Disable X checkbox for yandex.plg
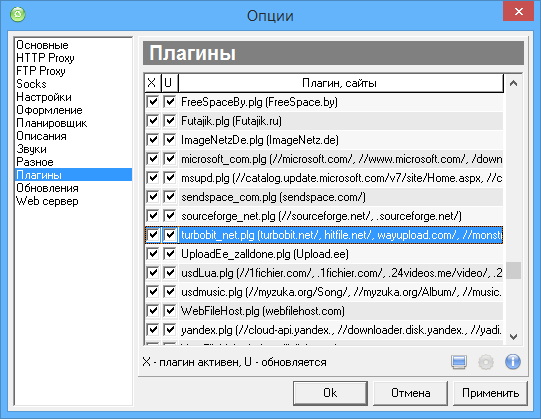 [152, 330]
